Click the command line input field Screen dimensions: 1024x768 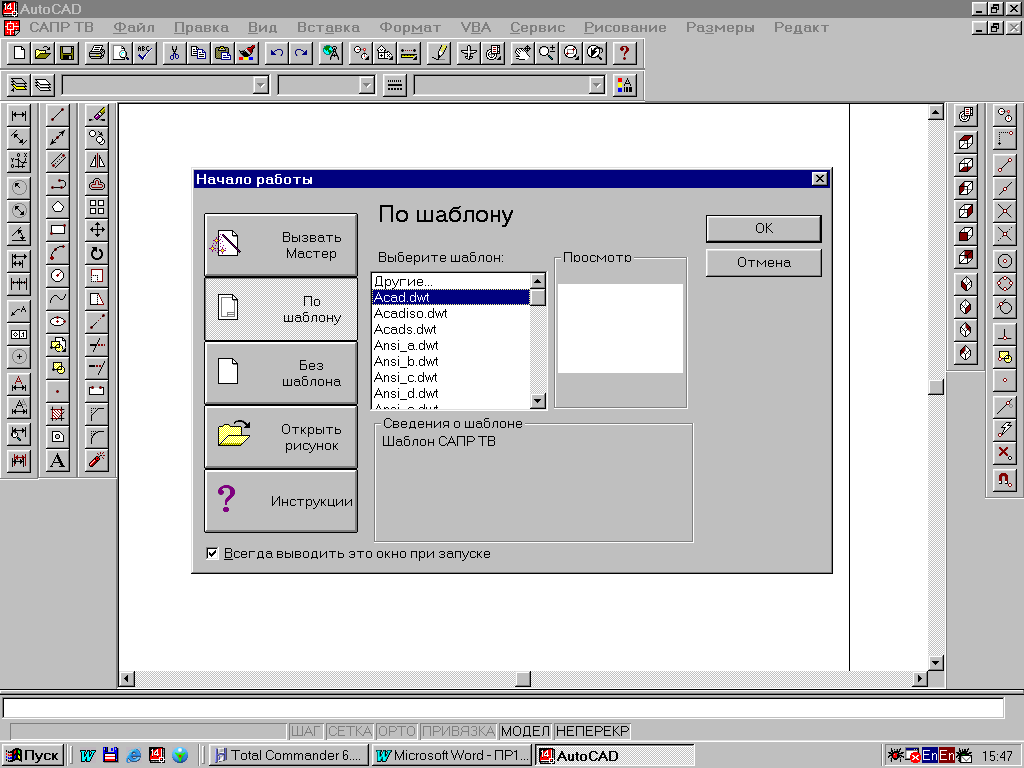click(x=503, y=708)
